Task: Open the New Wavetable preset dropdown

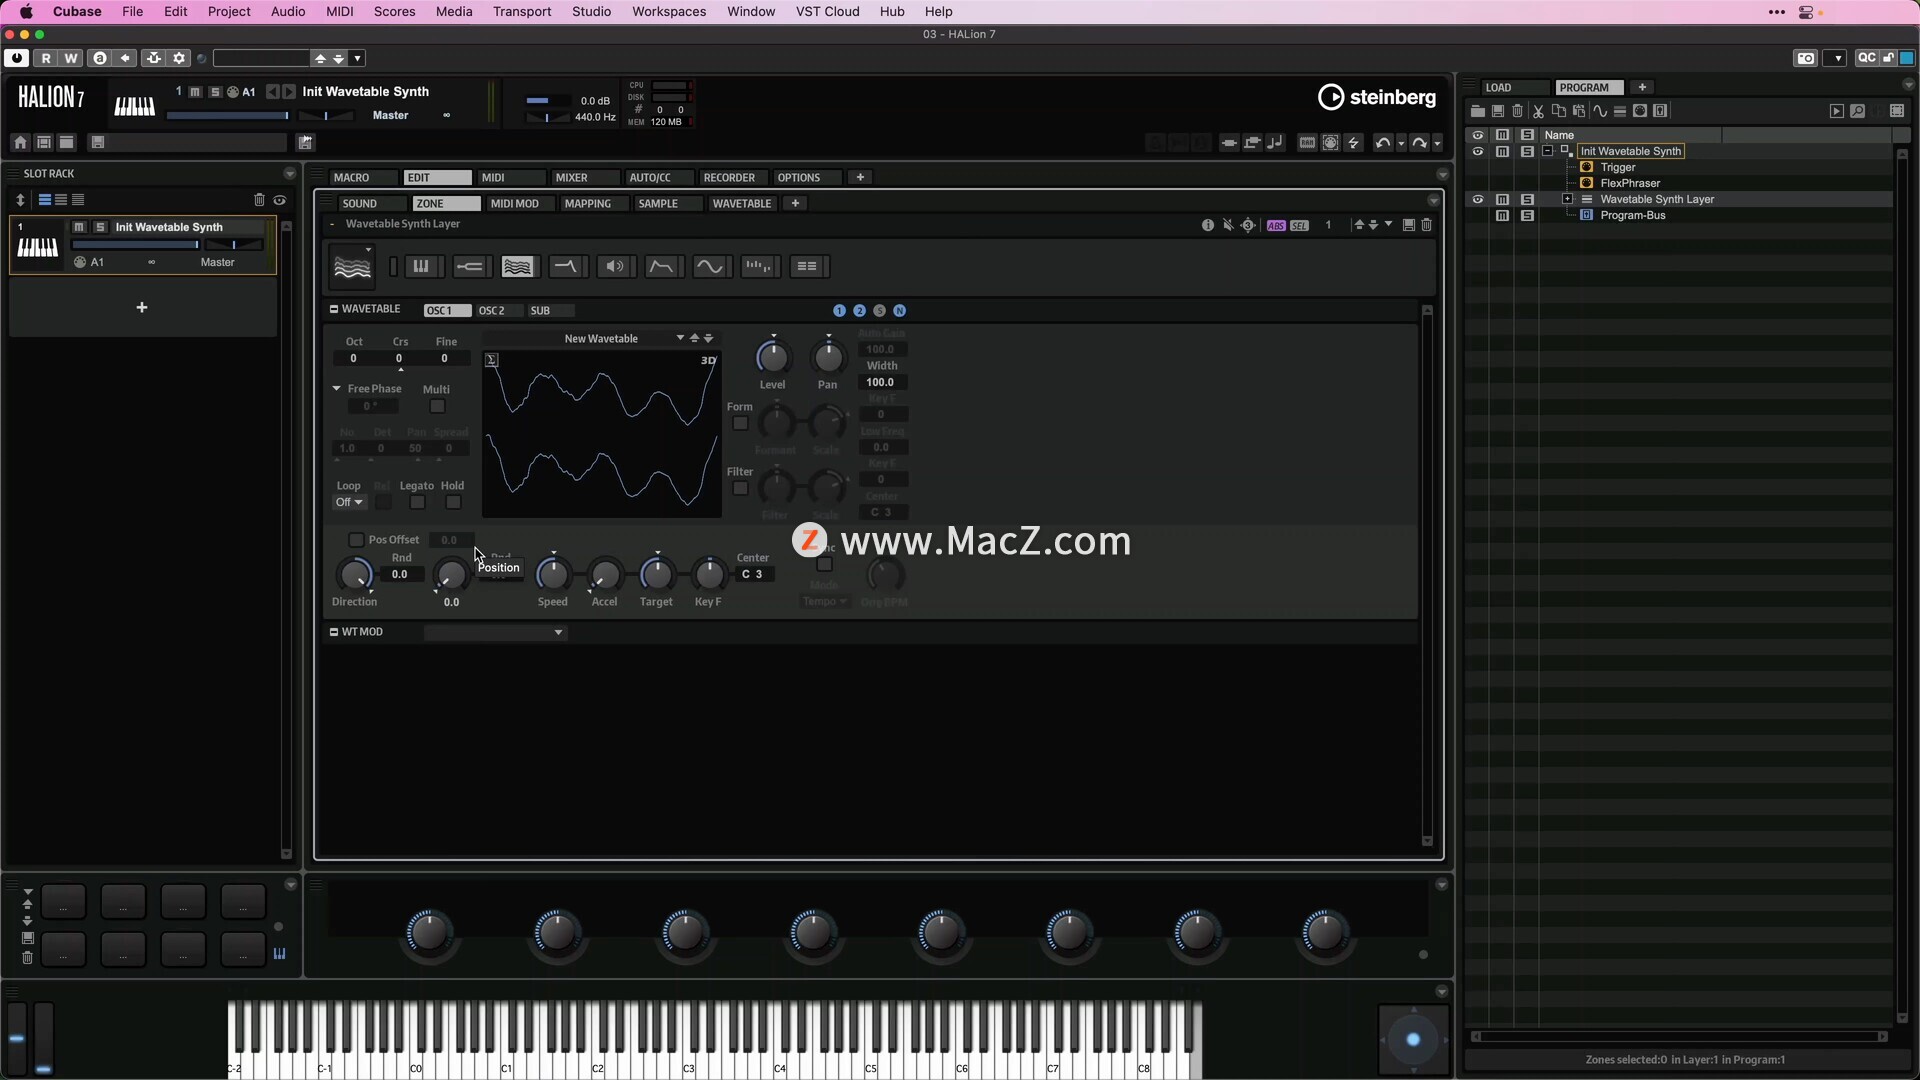Action: click(x=680, y=338)
